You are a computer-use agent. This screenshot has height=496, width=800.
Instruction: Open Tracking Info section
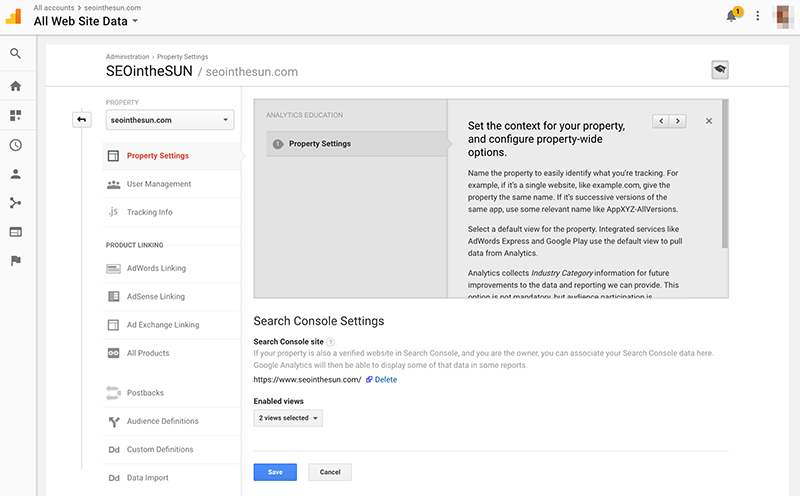pyautogui.click(x=171, y=212)
